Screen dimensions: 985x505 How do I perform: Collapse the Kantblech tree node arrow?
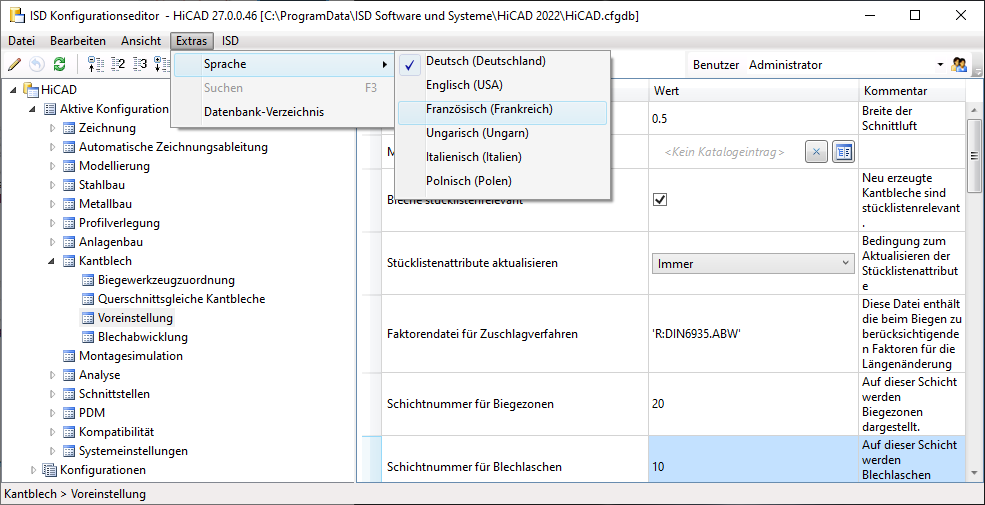53,261
